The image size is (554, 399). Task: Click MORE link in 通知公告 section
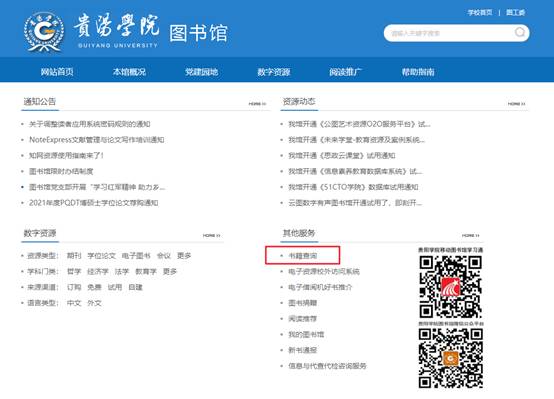(257, 104)
